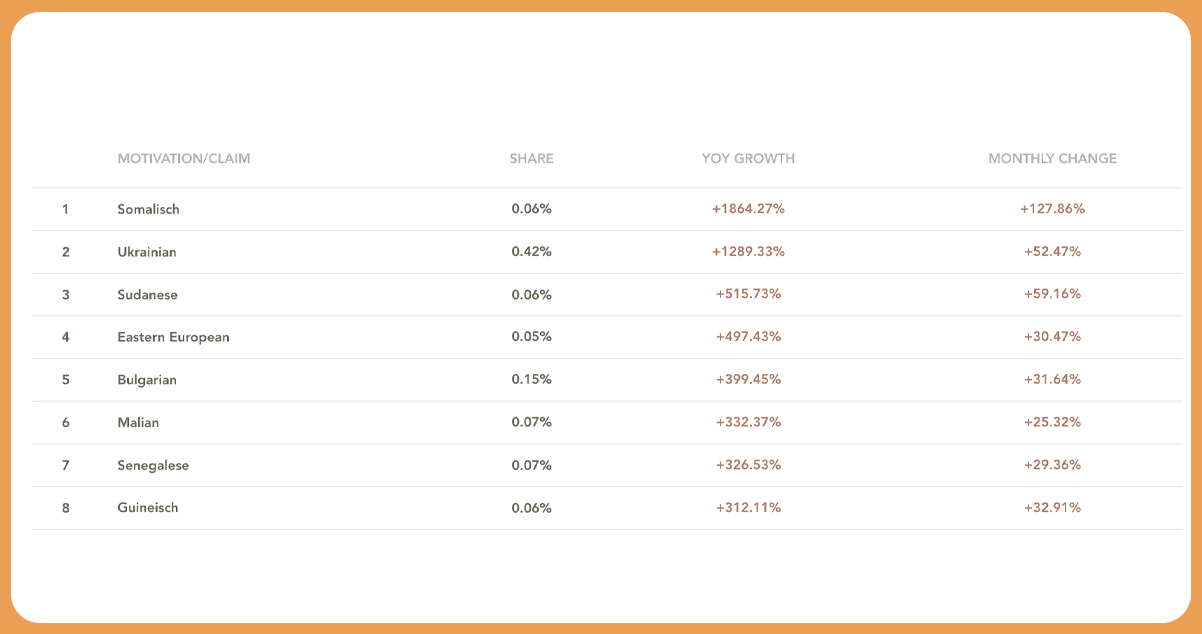Select the +127.86% monthly change value
The height and width of the screenshot is (634, 1202).
coord(1052,209)
